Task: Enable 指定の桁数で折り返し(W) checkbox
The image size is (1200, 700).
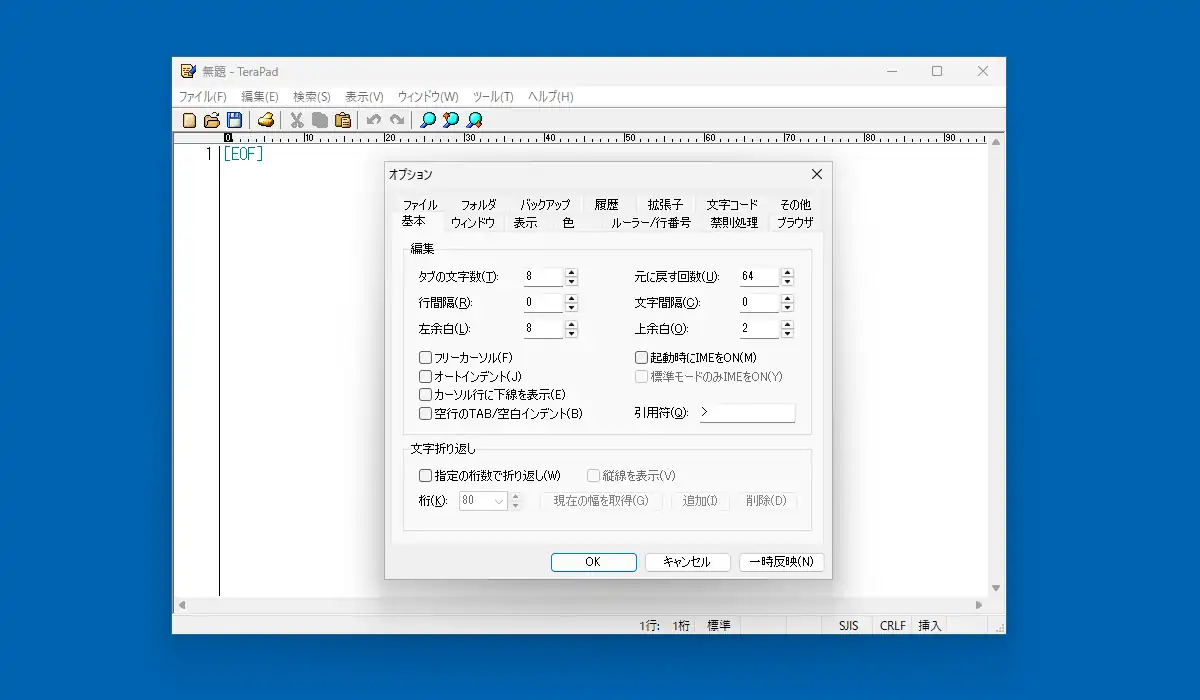Action: click(425, 476)
